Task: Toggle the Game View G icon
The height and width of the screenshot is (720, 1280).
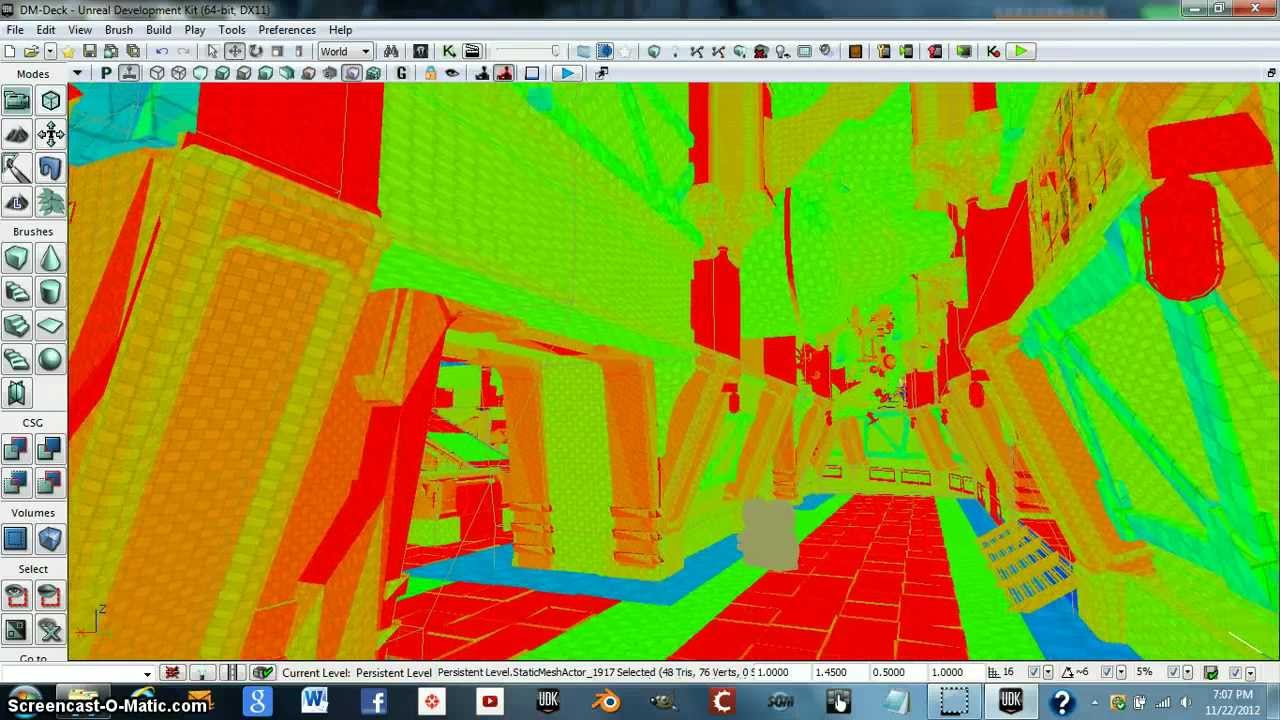Action: point(402,73)
